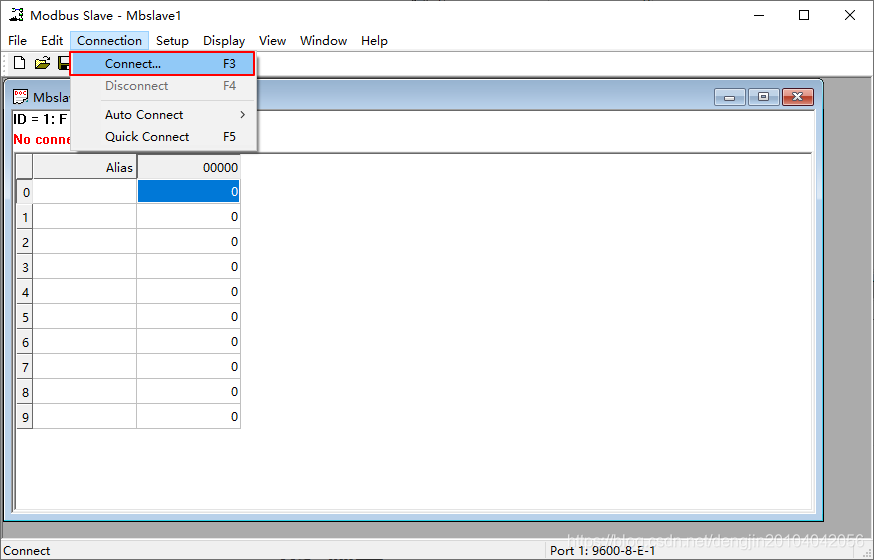Click the Open file folder icon

pyautogui.click(x=42, y=63)
